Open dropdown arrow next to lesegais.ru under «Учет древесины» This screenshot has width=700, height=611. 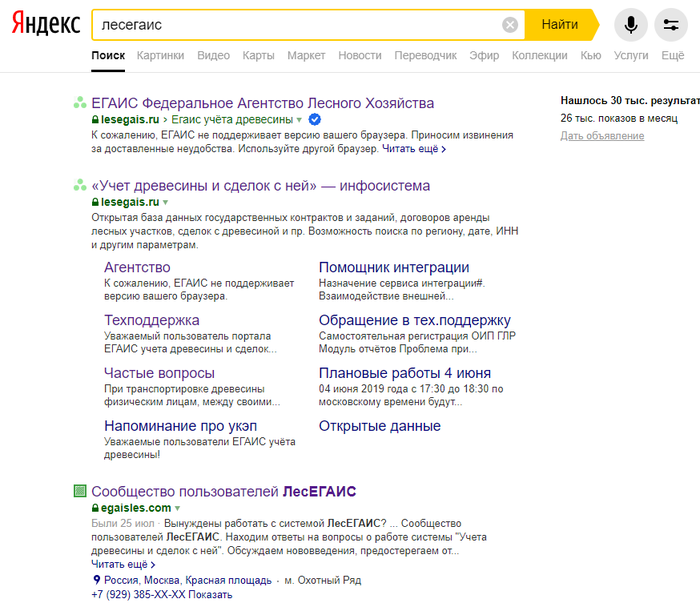pyautogui.click(x=166, y=203)
